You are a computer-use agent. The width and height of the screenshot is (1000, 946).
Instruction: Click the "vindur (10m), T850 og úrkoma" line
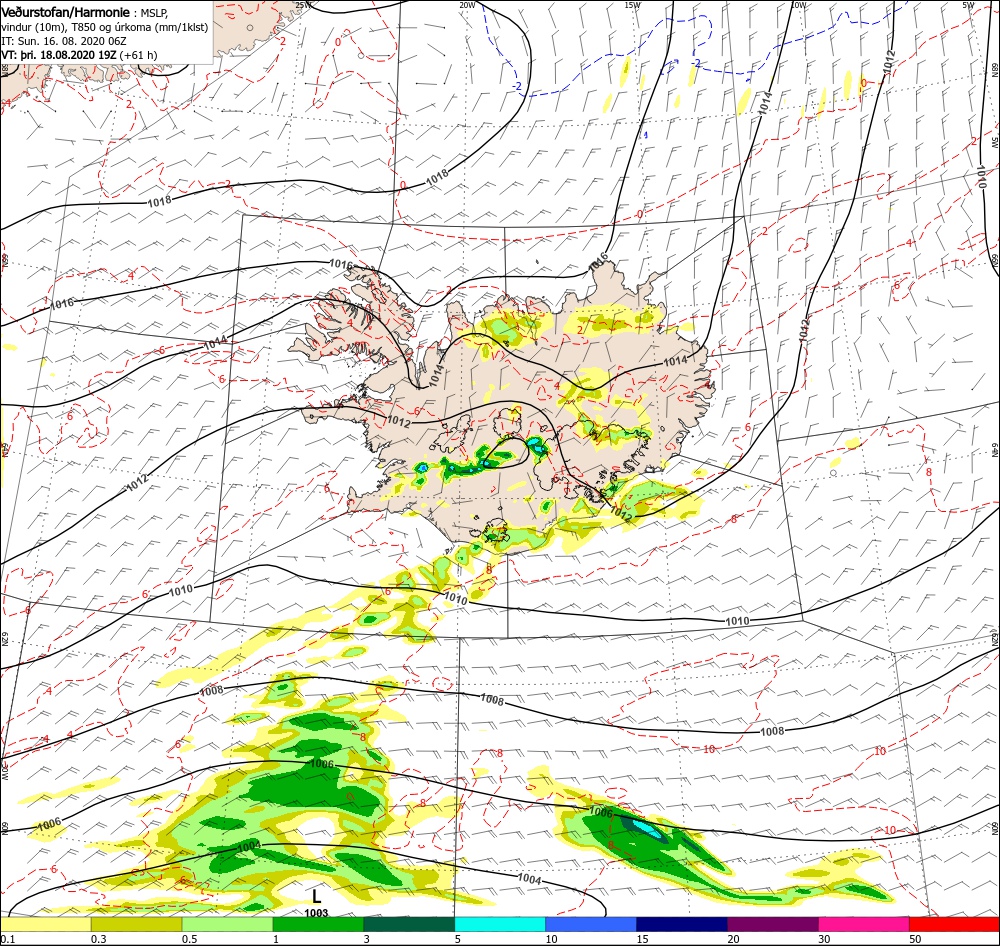coord(75,27)
